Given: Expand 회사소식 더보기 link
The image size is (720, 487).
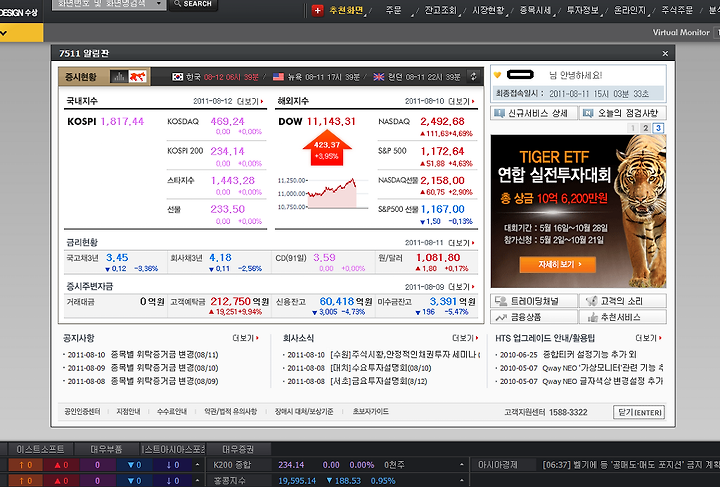Looking at the screenshot, I should point(465,338).
